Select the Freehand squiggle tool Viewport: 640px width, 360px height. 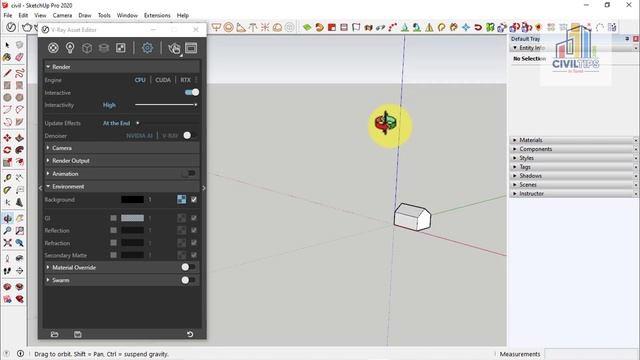tap(19, 73)
